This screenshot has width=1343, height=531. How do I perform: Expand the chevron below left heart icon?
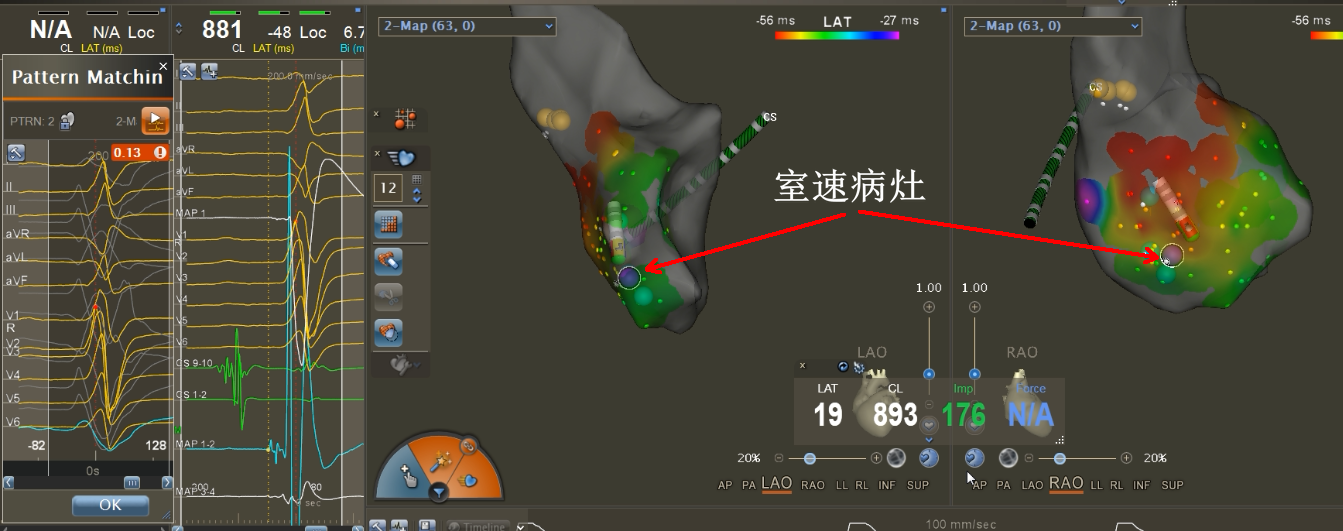pyautogui.click(x=929, y=440)
